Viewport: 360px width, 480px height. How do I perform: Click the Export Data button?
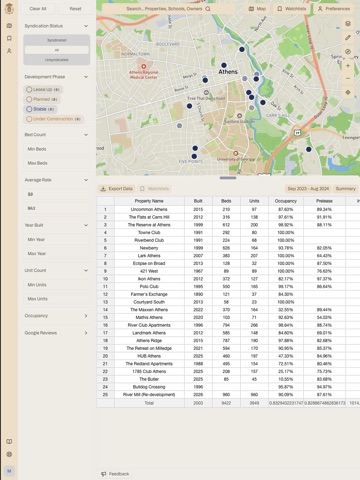(117, 189)
